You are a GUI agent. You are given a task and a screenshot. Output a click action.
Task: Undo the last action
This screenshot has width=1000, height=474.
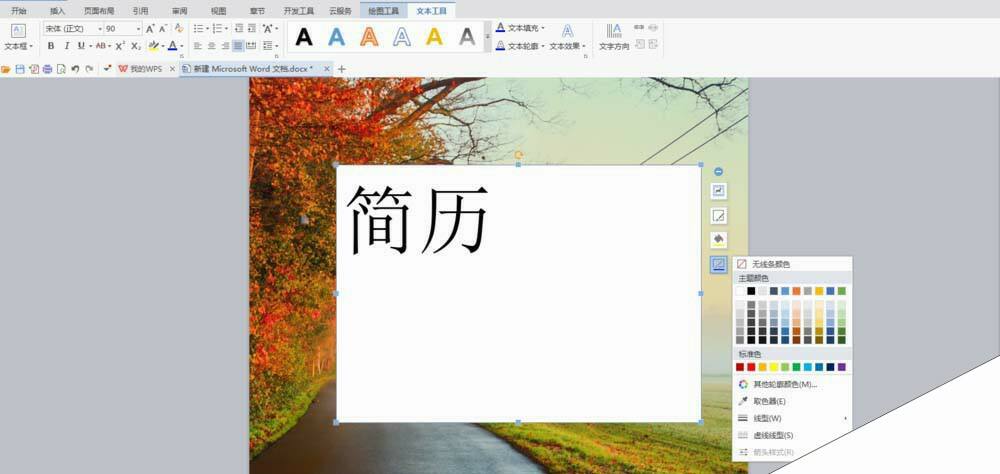[75, 69]
